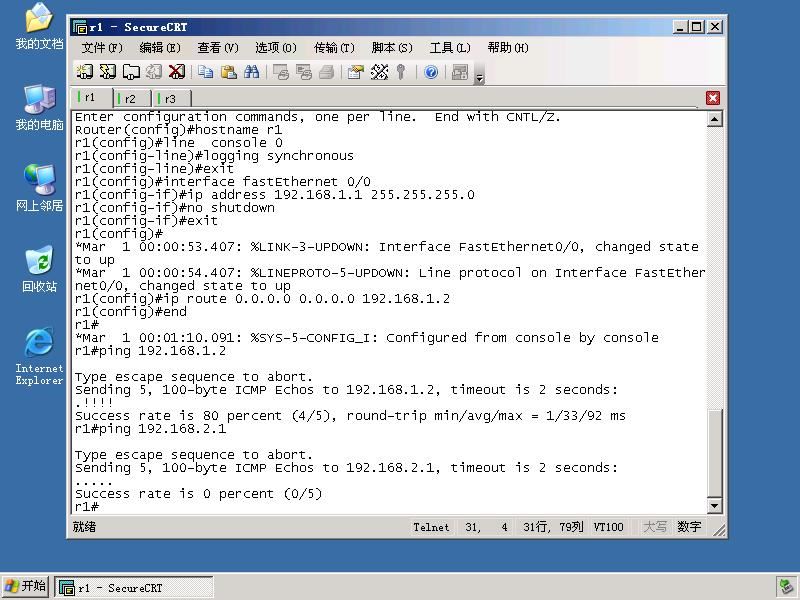Click the greyed printer icon

point(327,72)
